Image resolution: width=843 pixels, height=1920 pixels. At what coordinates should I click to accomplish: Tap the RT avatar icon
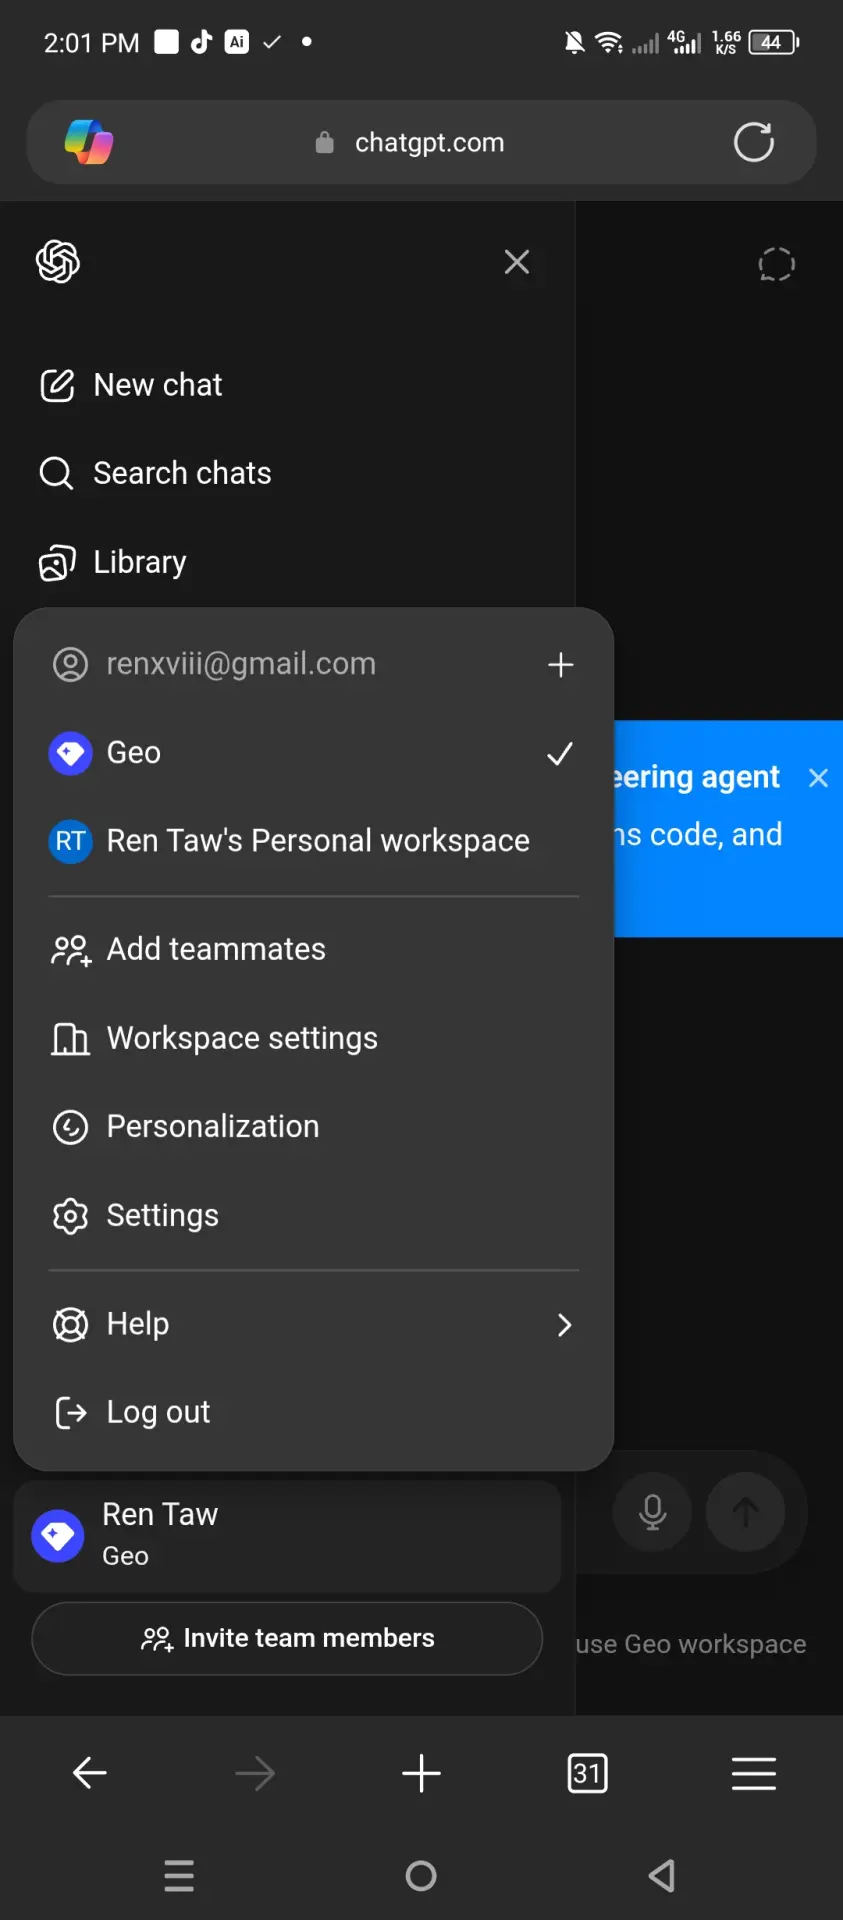(x=70, y=841)
